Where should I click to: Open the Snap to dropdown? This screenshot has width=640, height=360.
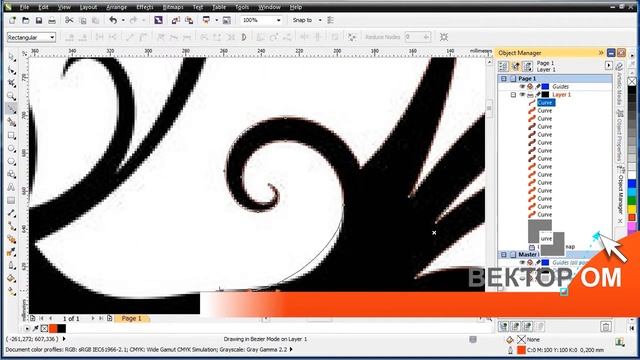coord(320,20)
